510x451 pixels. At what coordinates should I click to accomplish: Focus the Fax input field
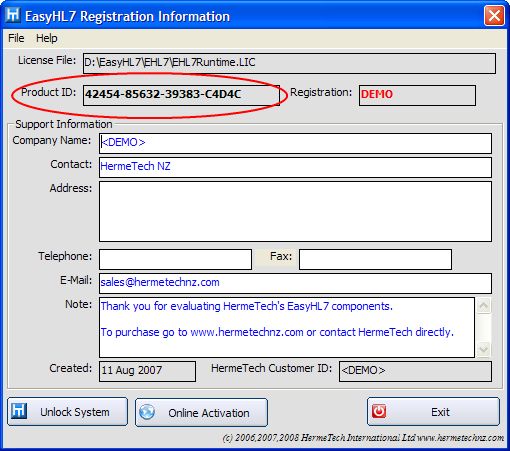(x=375, y=259)
